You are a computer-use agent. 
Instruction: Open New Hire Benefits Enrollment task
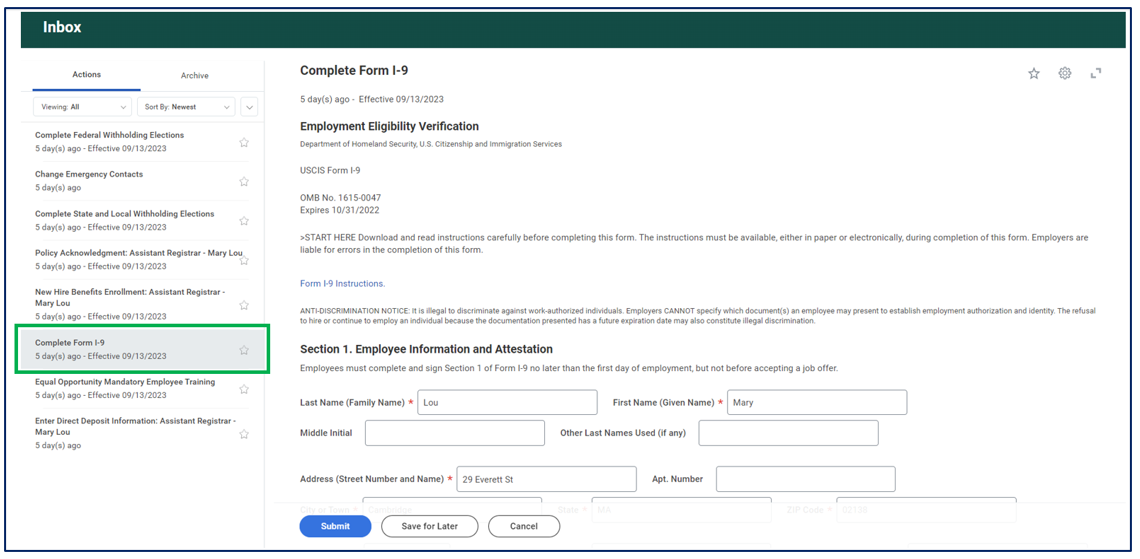(142, 304)
